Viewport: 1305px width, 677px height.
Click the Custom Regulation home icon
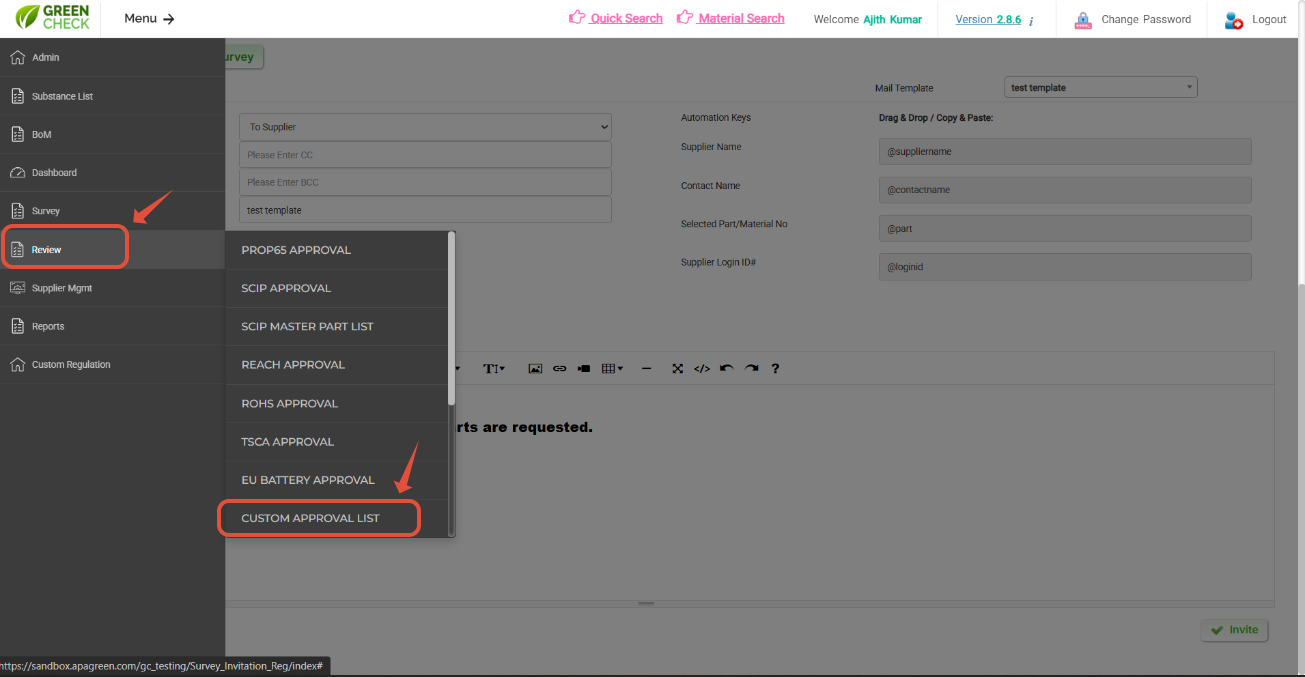pos(17,364)
